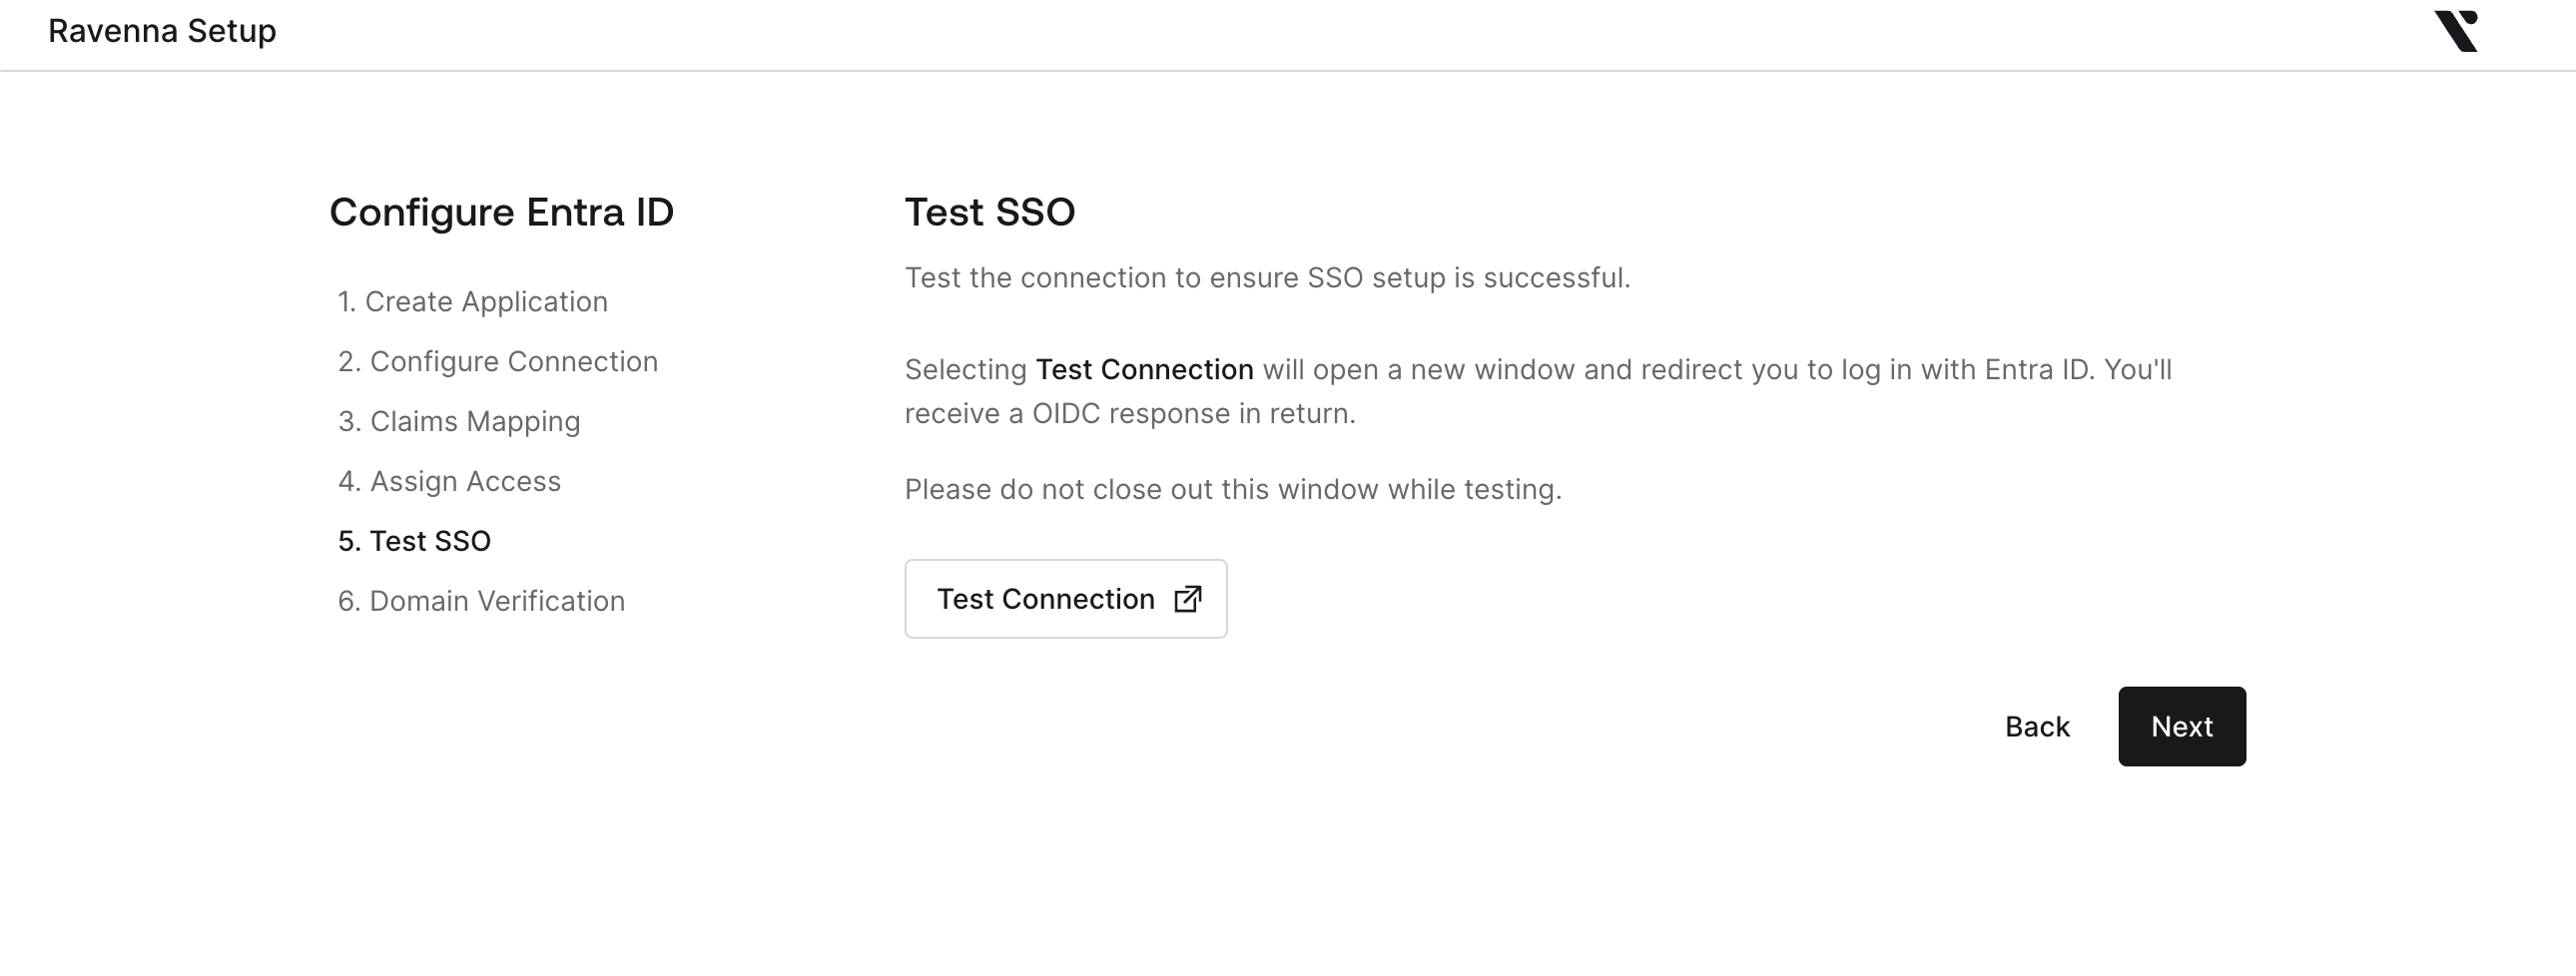This screenshot has height=976, width=2576.
Task: Click the 'Please do not close' warning text
Action: 1232,490
